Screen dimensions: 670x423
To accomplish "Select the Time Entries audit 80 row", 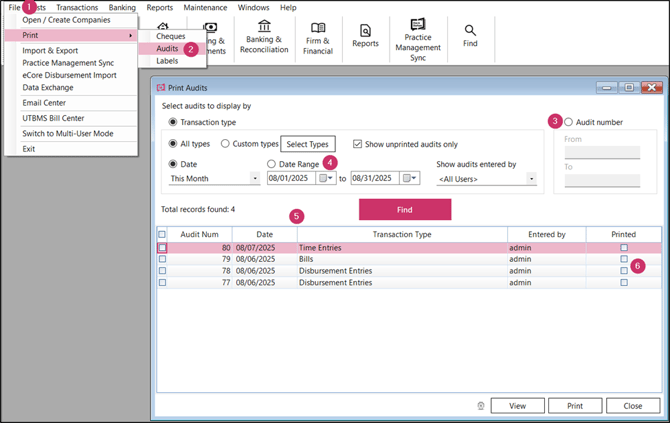I will [x=400, y=247].
